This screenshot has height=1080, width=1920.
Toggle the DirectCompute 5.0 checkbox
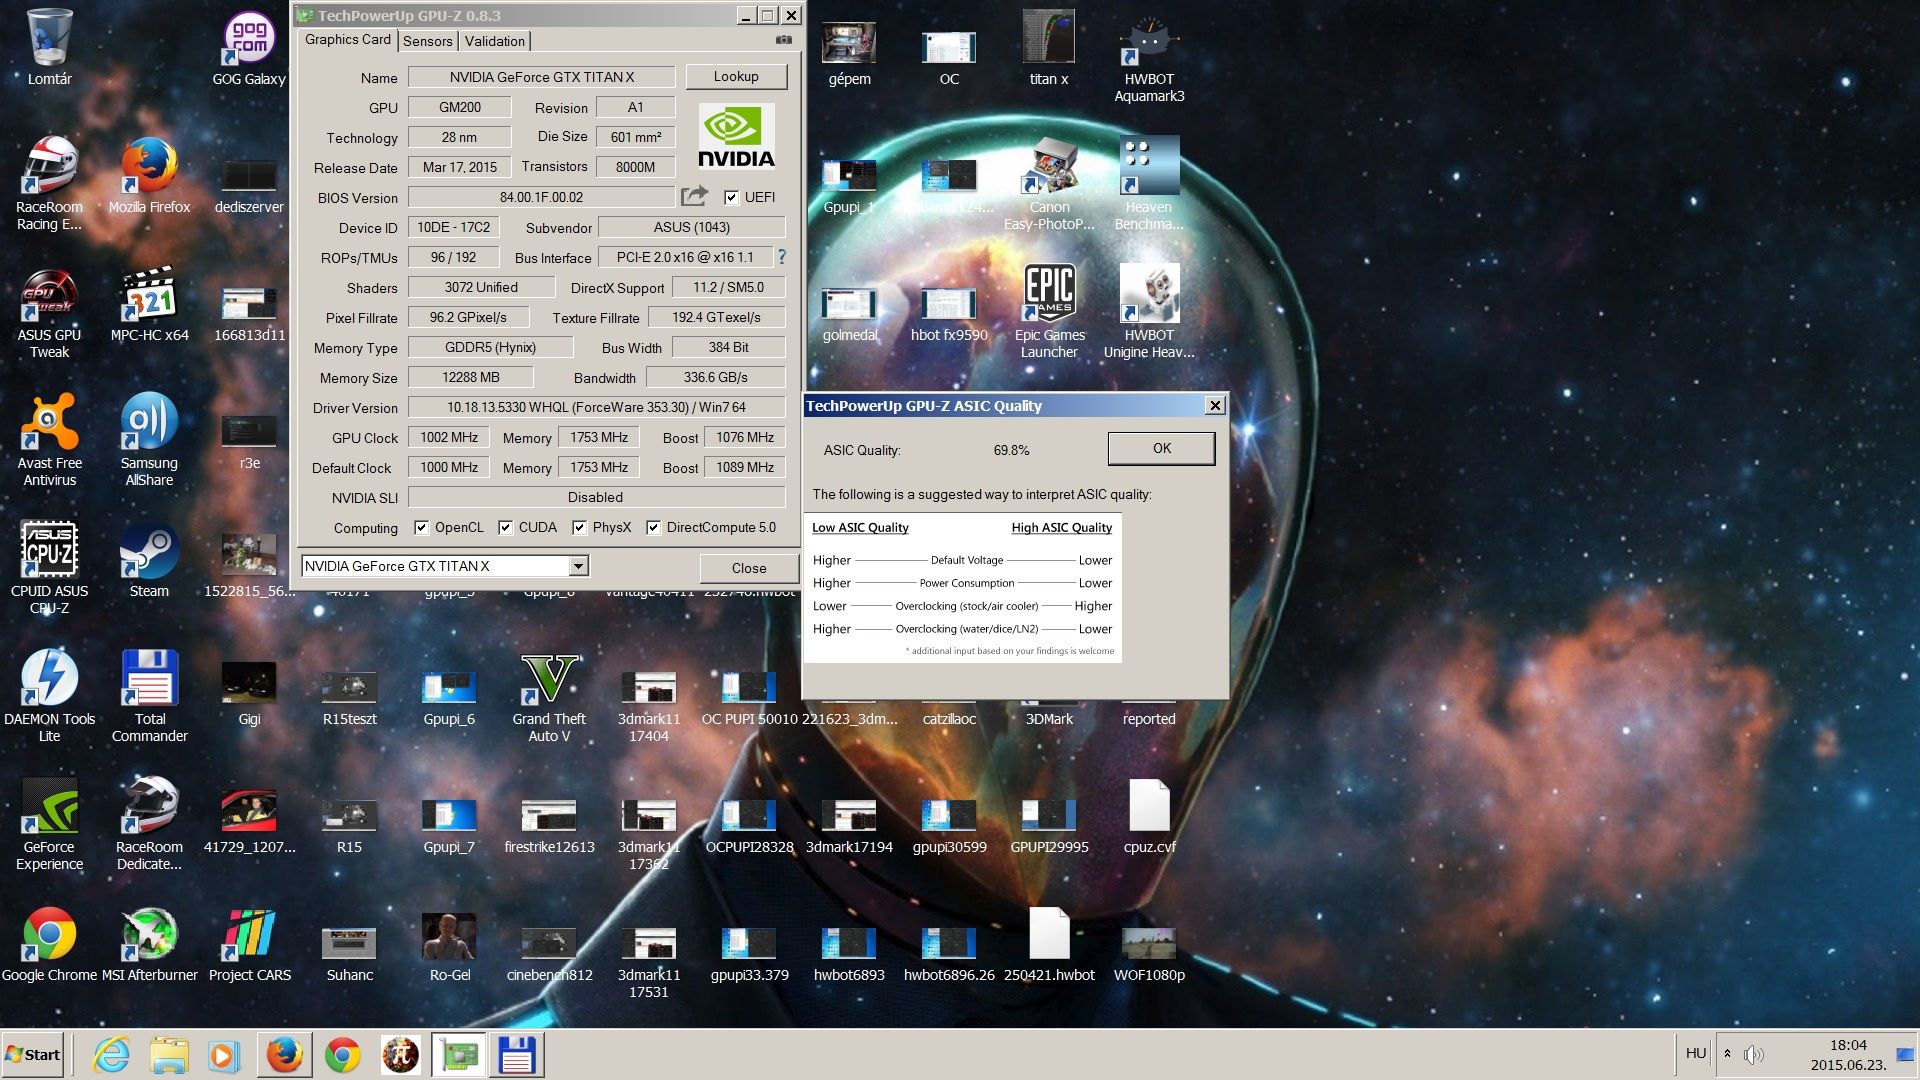pyautogui.click(x=654, y=527)
